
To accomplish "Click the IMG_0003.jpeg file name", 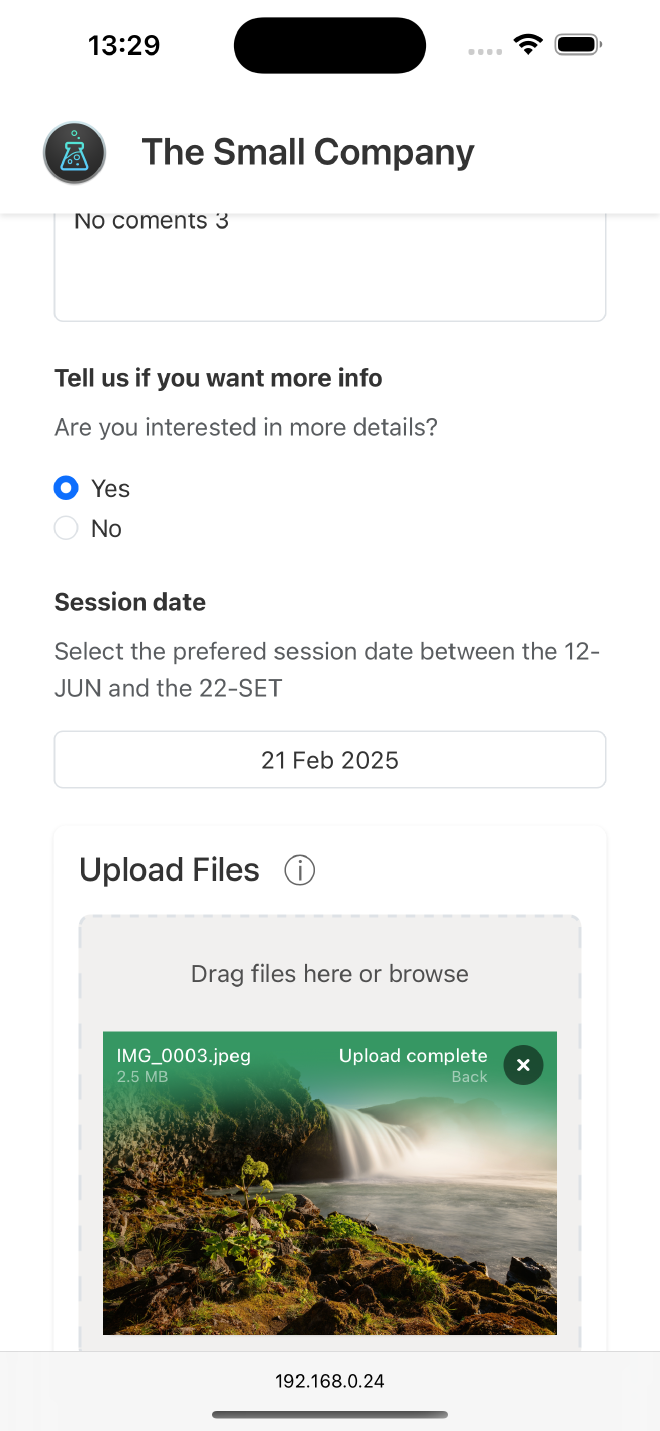I will pyautogui.click(x=183, y=1056).
